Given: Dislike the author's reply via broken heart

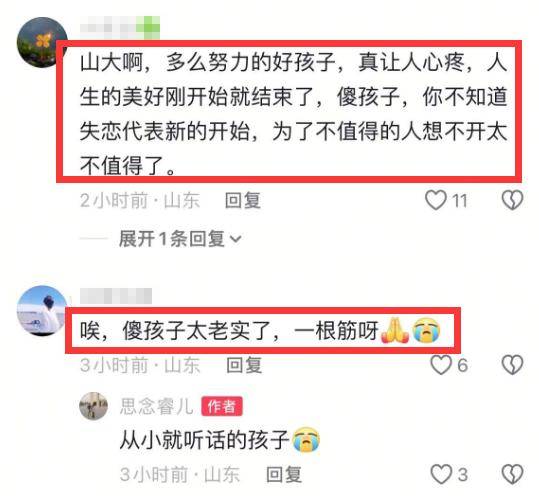Looking at the screenshot, I should pyautogui.click(x=512, y=474).
